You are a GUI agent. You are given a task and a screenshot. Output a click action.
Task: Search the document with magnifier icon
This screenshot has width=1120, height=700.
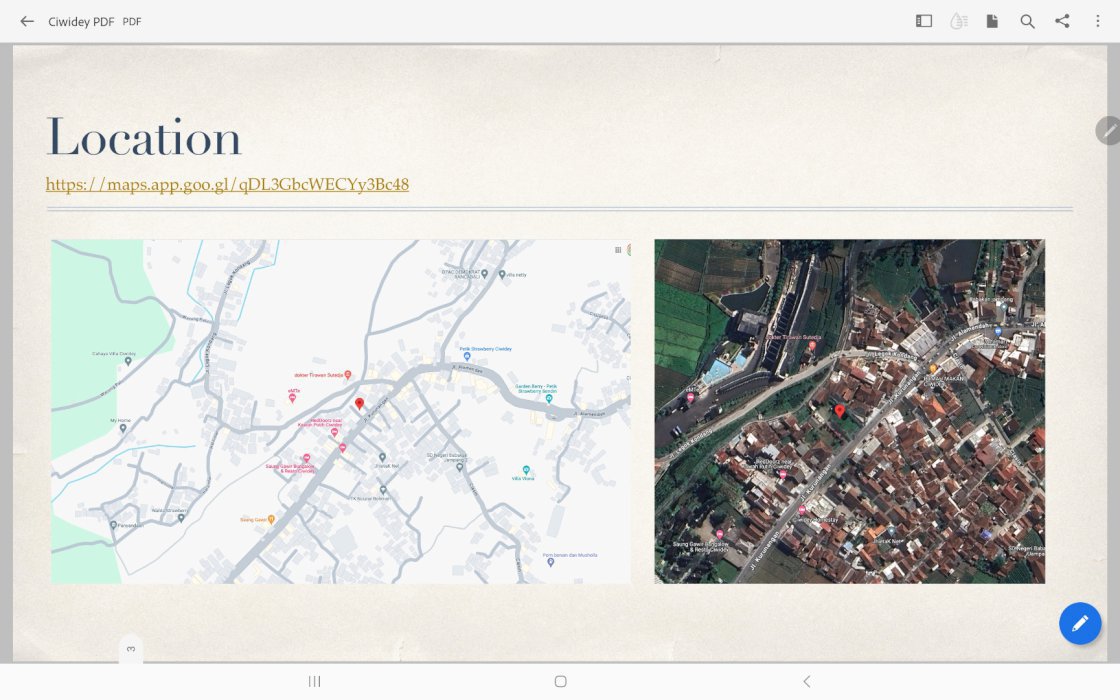tap(1027, 21)
